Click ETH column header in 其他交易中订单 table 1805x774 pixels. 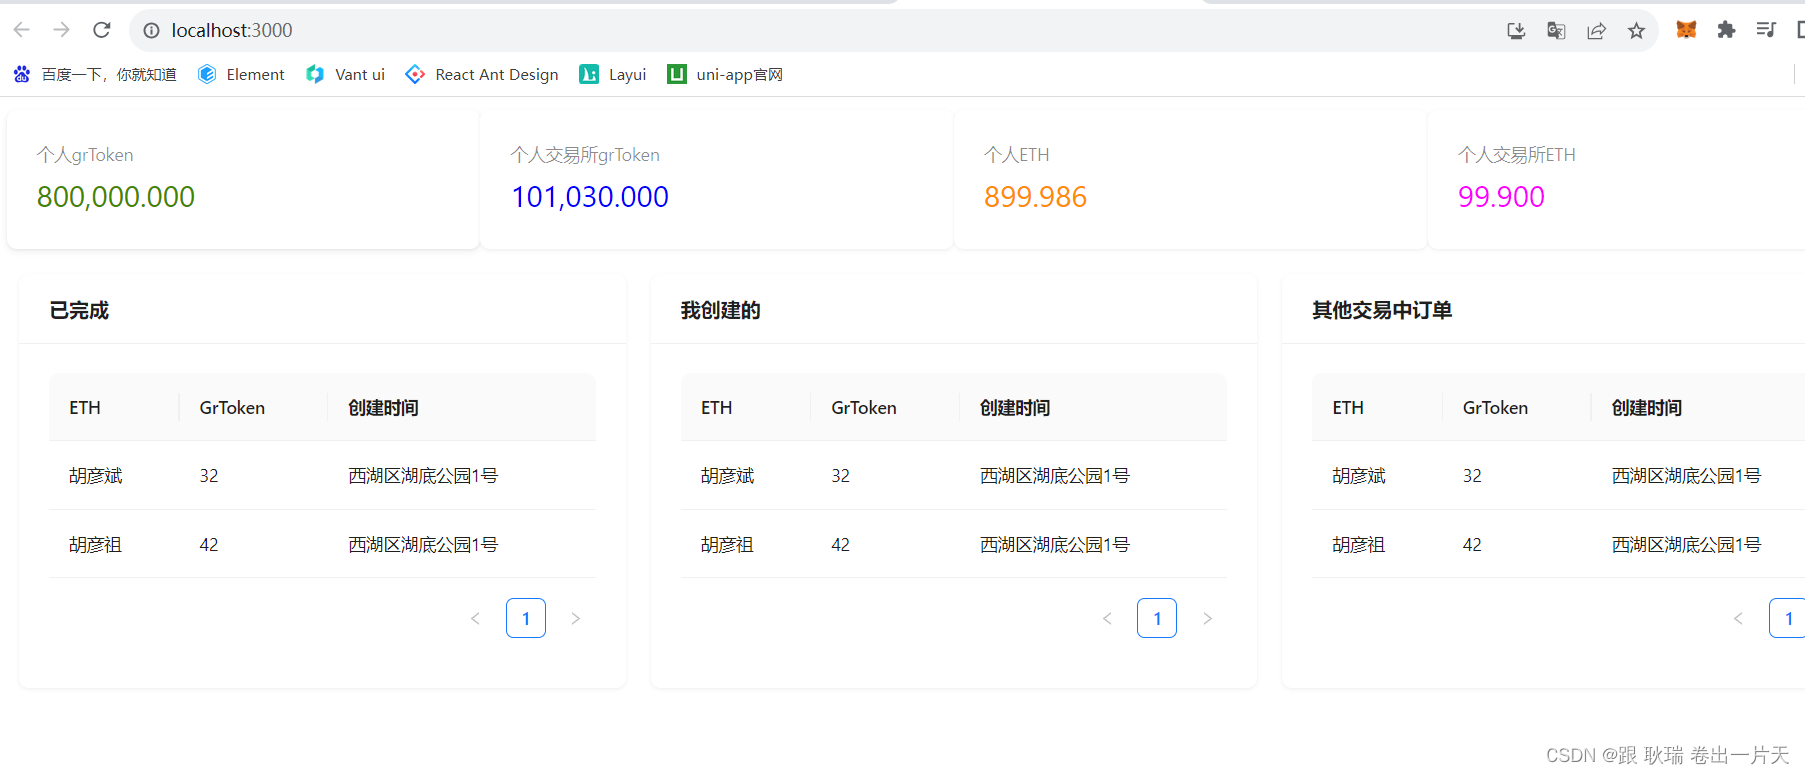(x=1348, y=408)
